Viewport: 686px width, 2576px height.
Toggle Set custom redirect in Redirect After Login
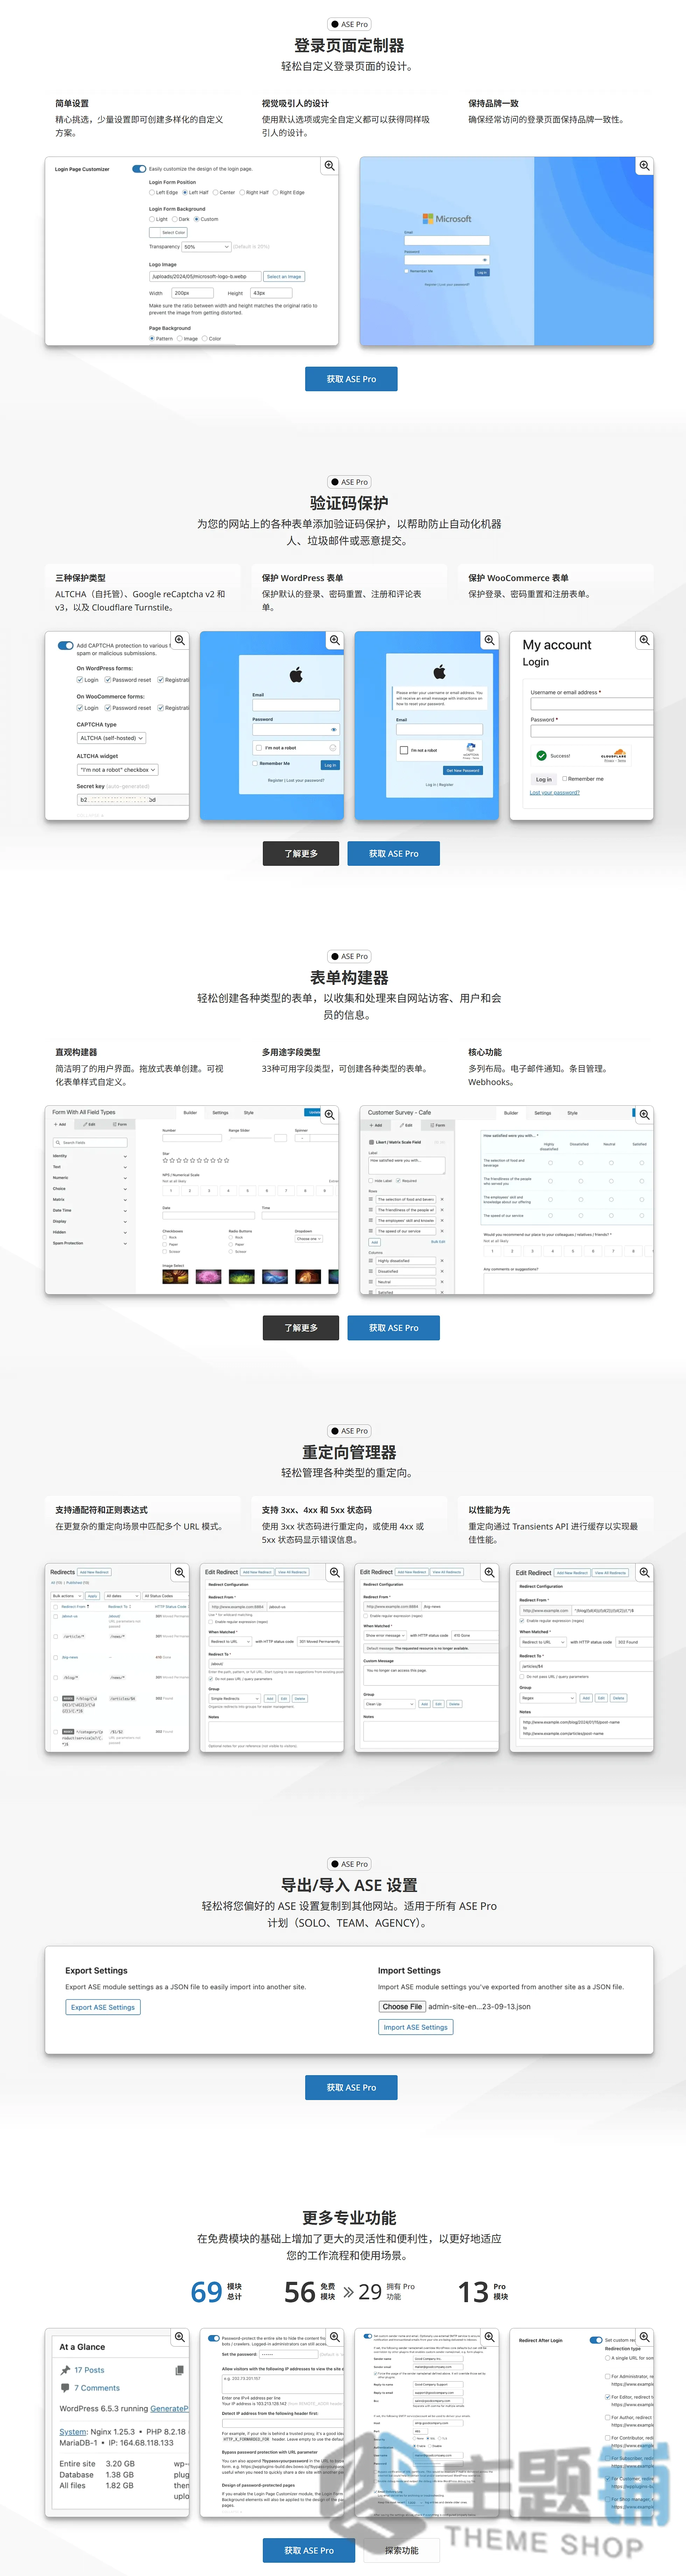pos(596,2340)
